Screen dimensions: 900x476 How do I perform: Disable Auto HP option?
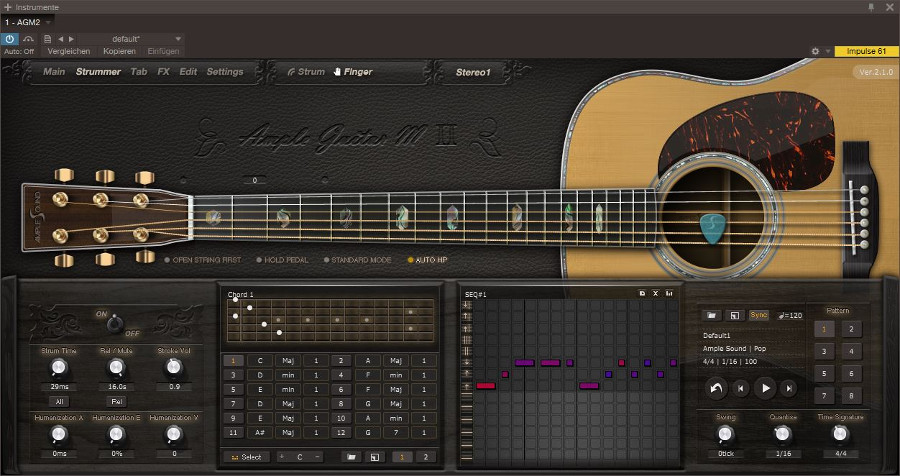click(x=427, y=260)
